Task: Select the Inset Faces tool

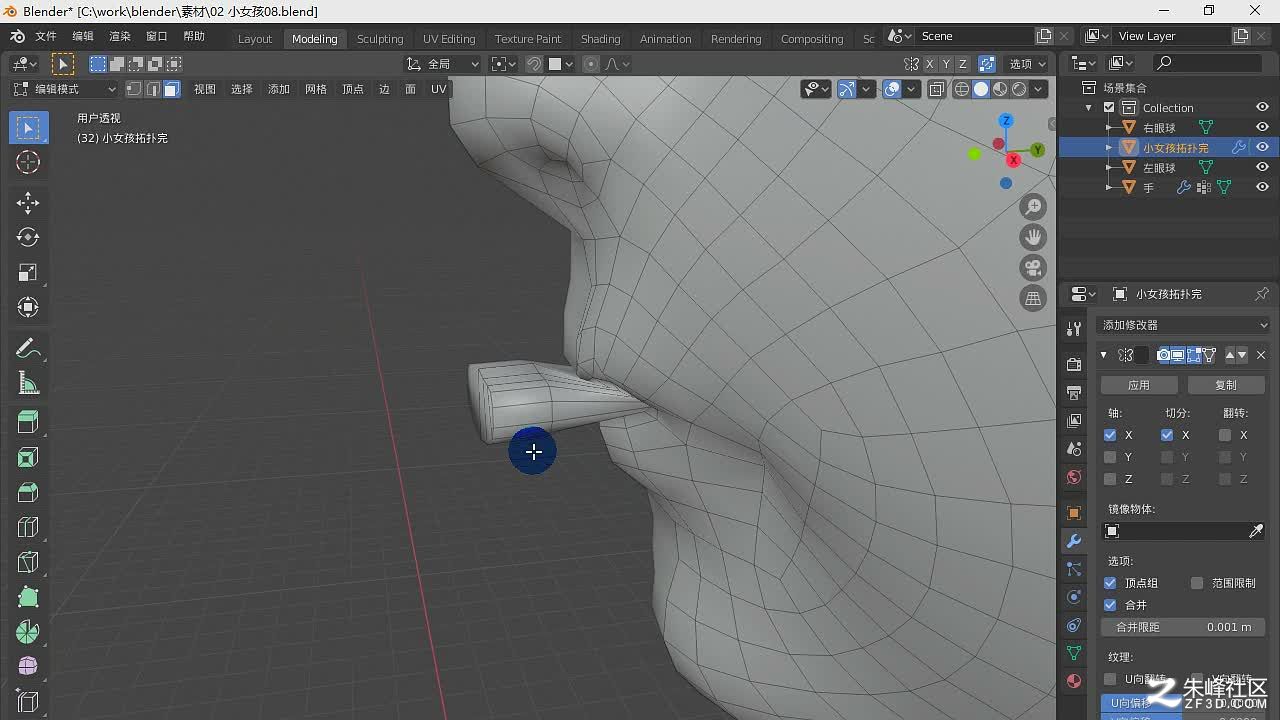Action: (x=28, y=458)
